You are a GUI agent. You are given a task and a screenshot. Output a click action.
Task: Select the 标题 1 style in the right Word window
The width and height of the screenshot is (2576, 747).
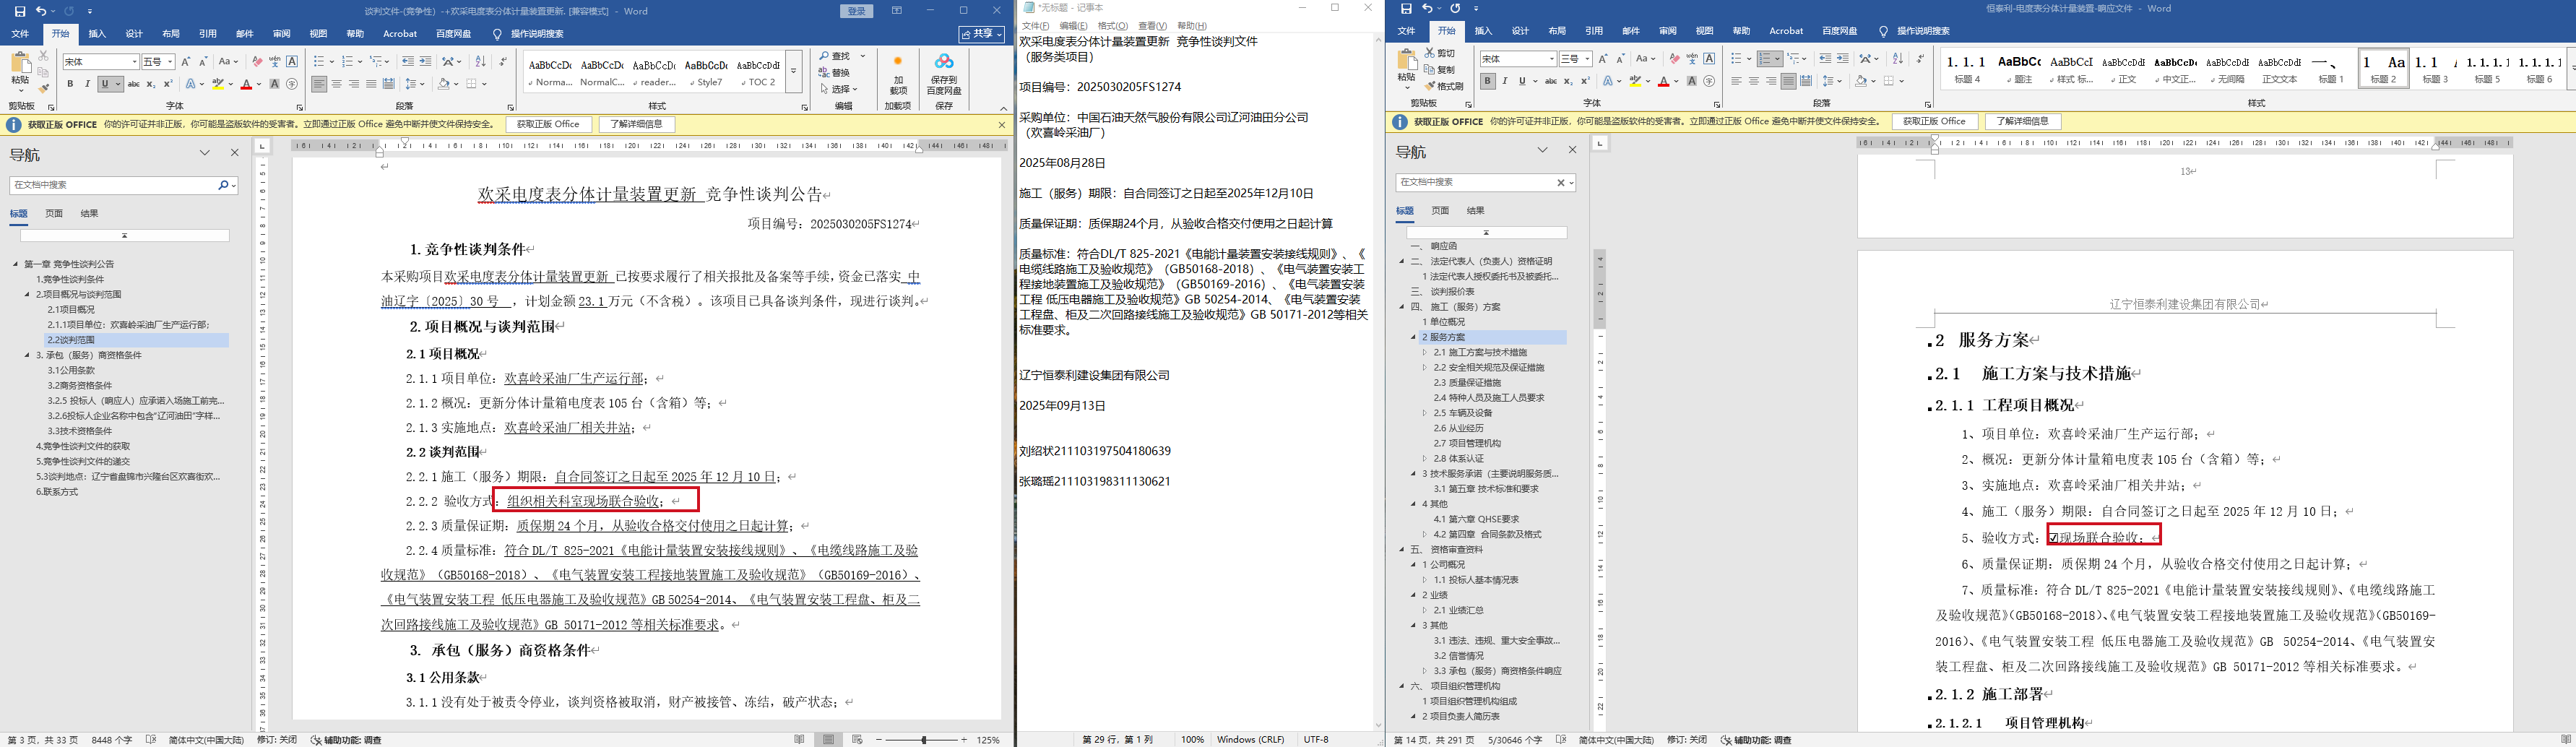(2331, 69)
